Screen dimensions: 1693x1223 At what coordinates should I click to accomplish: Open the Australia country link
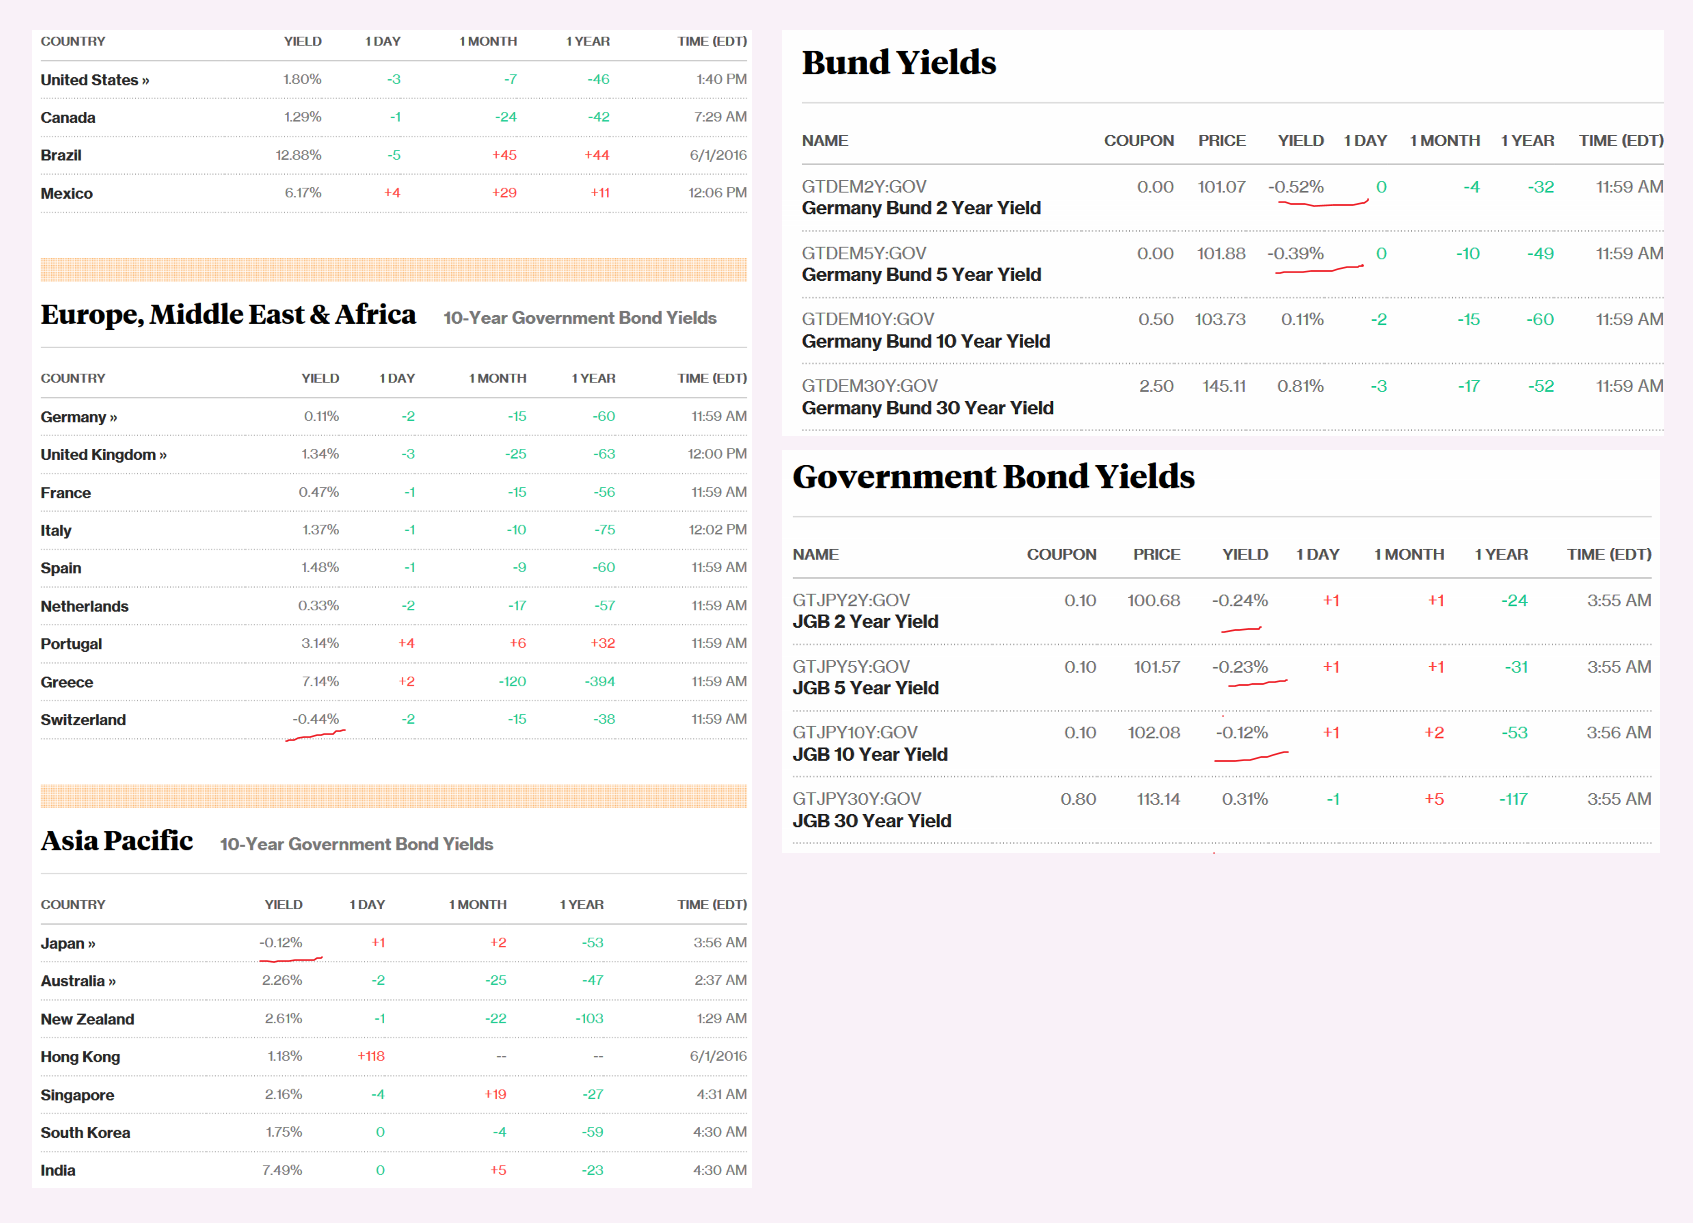(78, 981)
